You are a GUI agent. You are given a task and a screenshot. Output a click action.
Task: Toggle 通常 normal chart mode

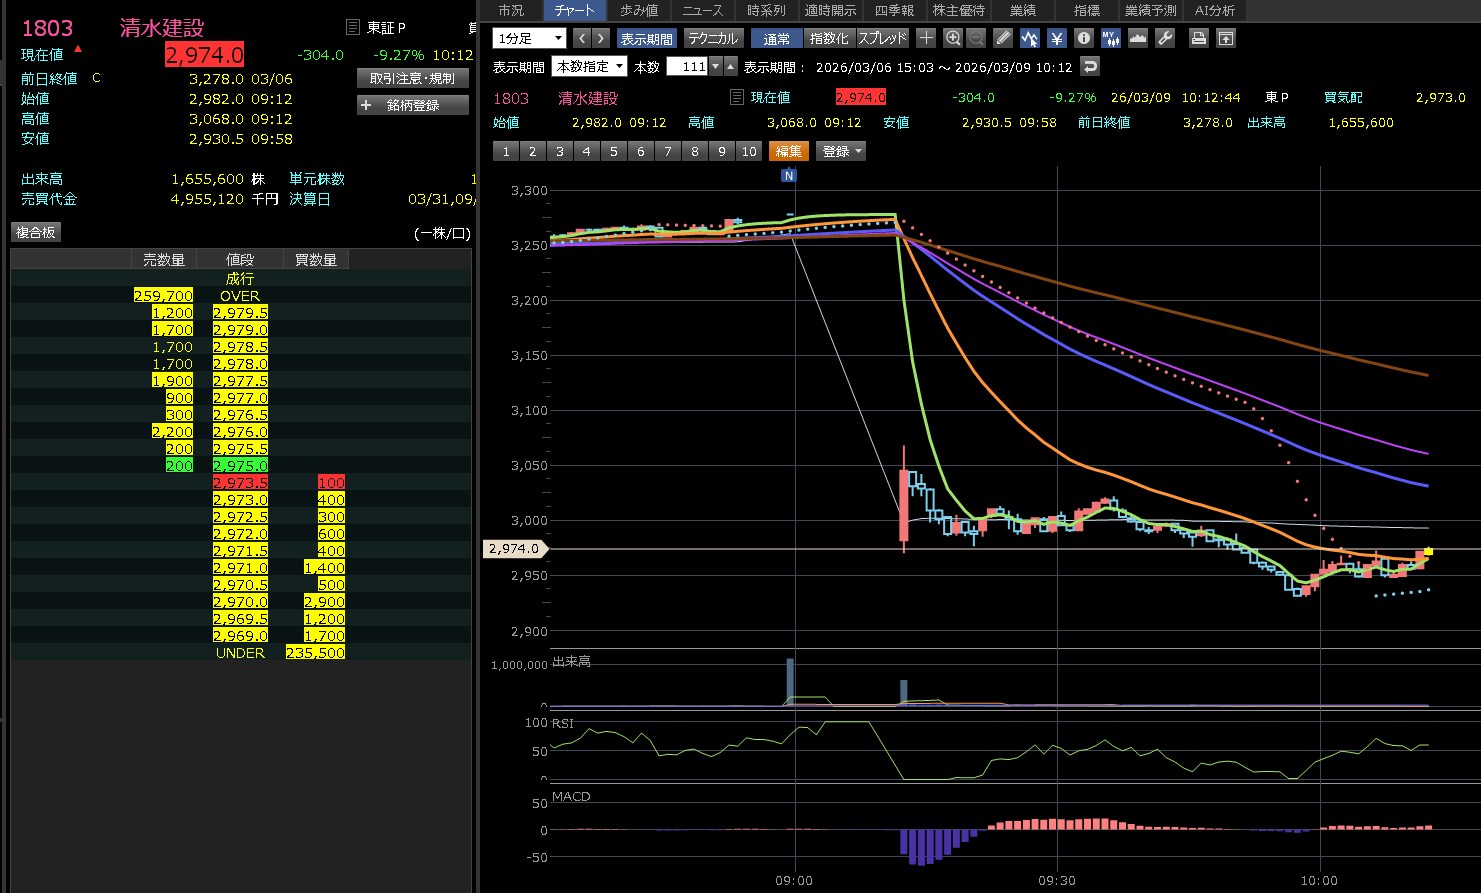point(776,38)
